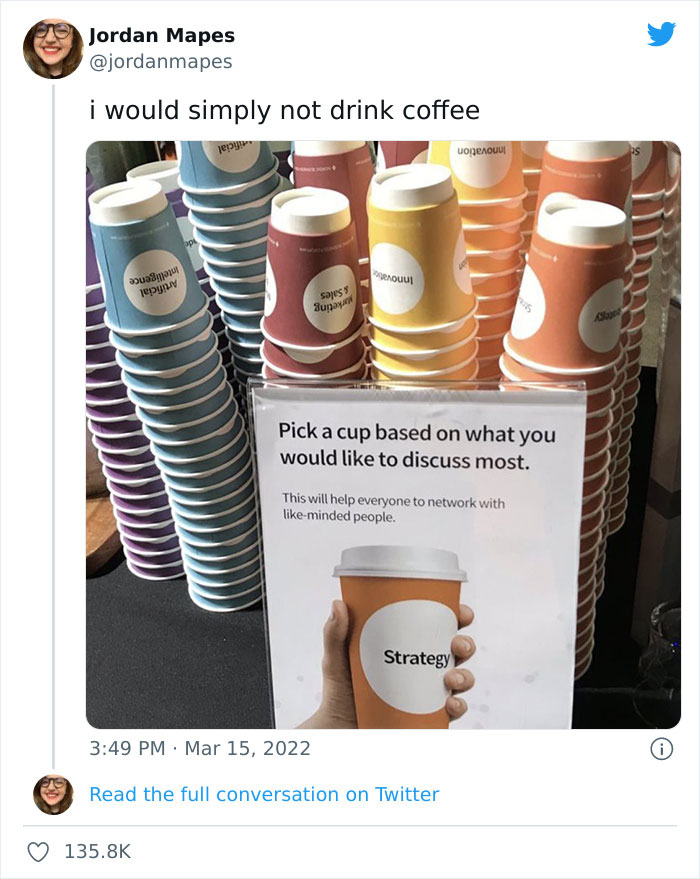Like the tweet with the heart icon
The height and width of the screenshot is (879, 700).
coord(38,852)
